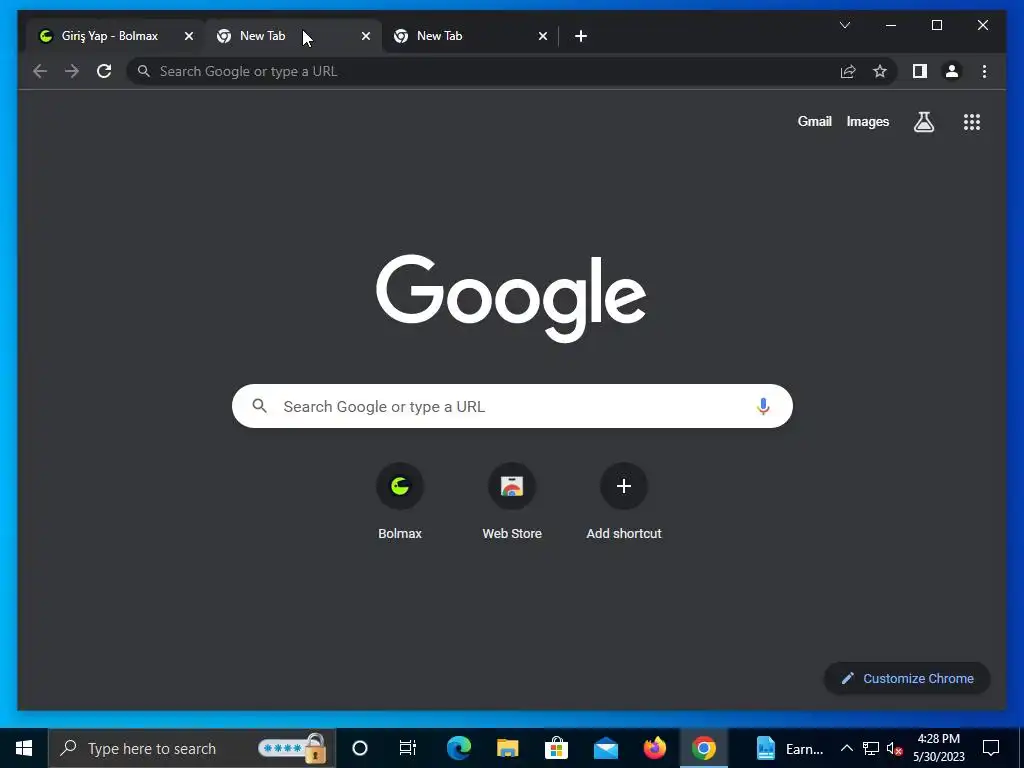Viewport: 1024px width, 768px height.
Task: Click the Add shortcut button
Action: tap(624, 502)
